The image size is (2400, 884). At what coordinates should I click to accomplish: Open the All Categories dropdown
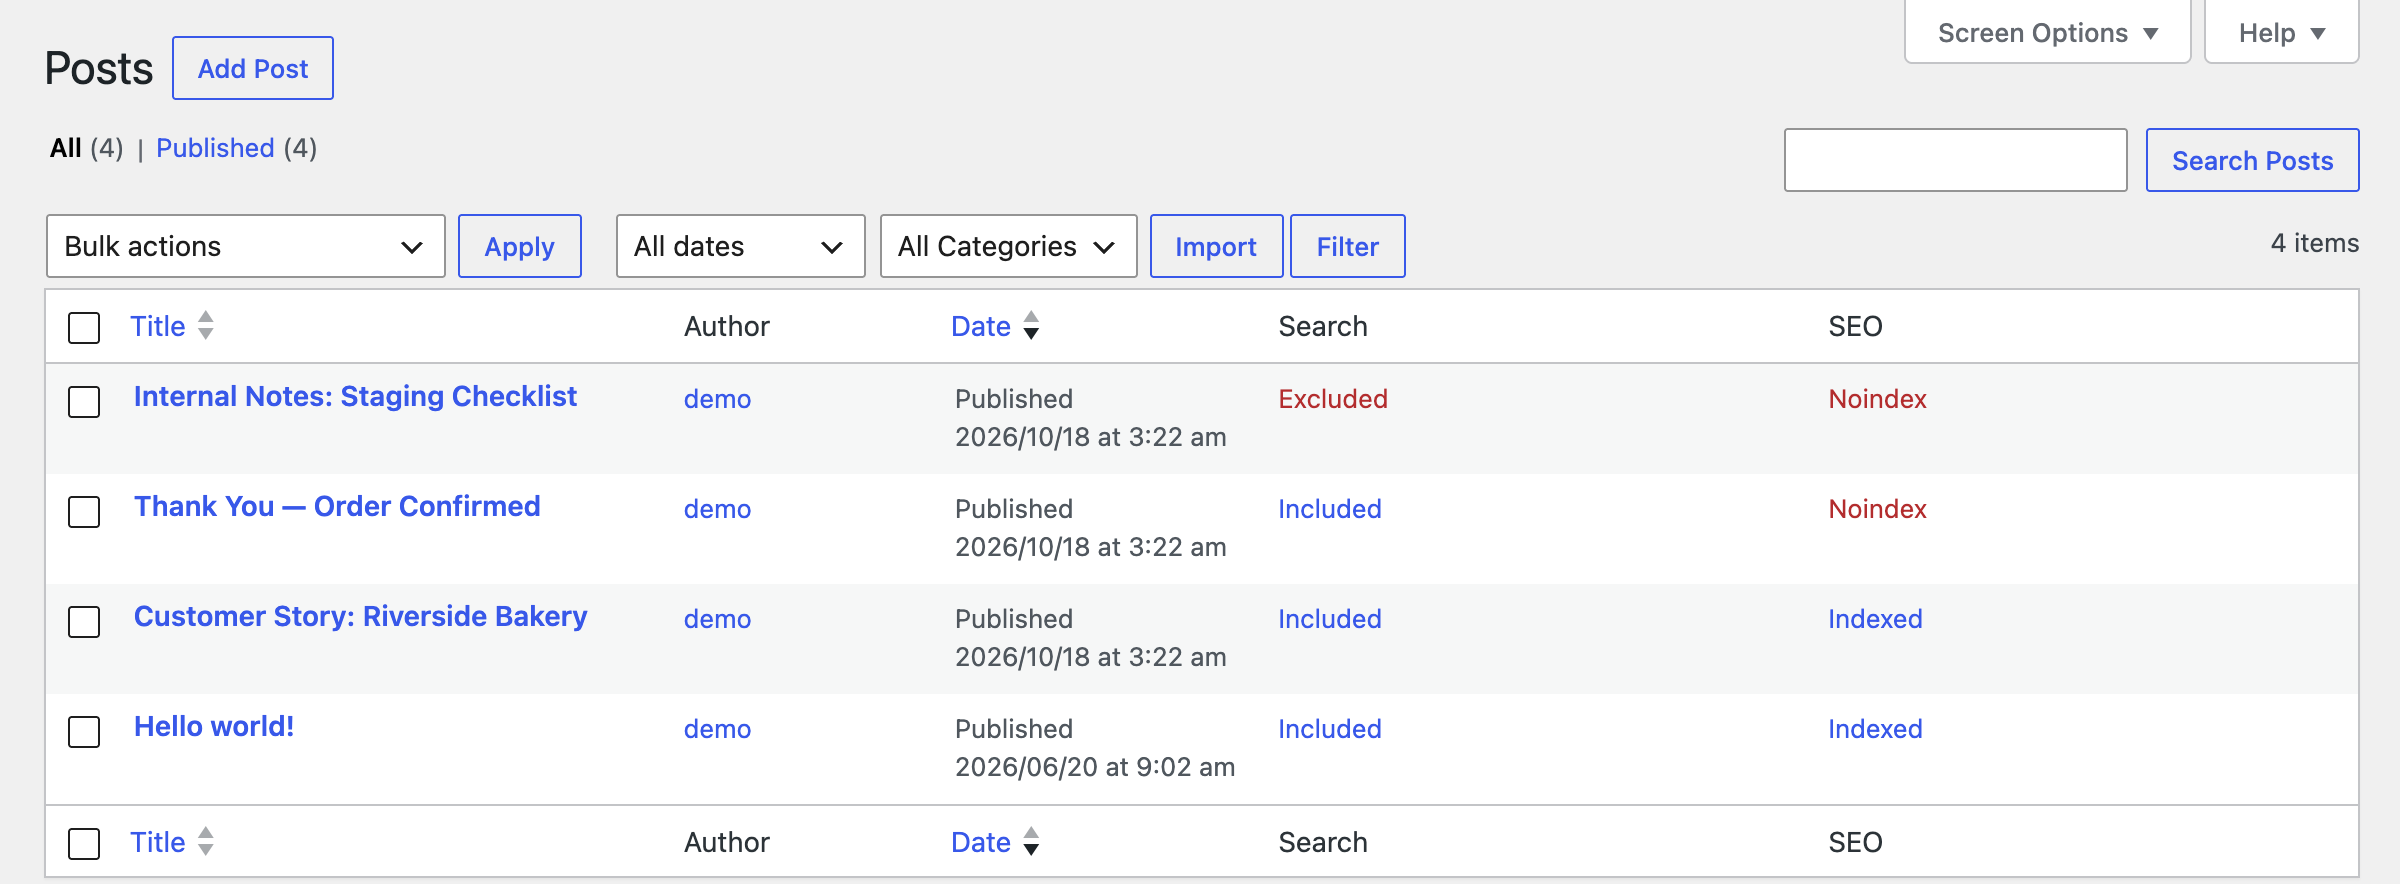coord(1009,246)
